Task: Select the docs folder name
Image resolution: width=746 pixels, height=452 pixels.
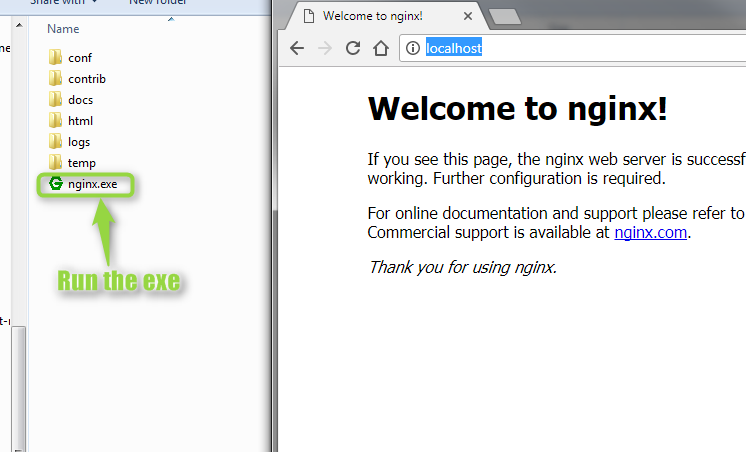Action: (80, 100)
